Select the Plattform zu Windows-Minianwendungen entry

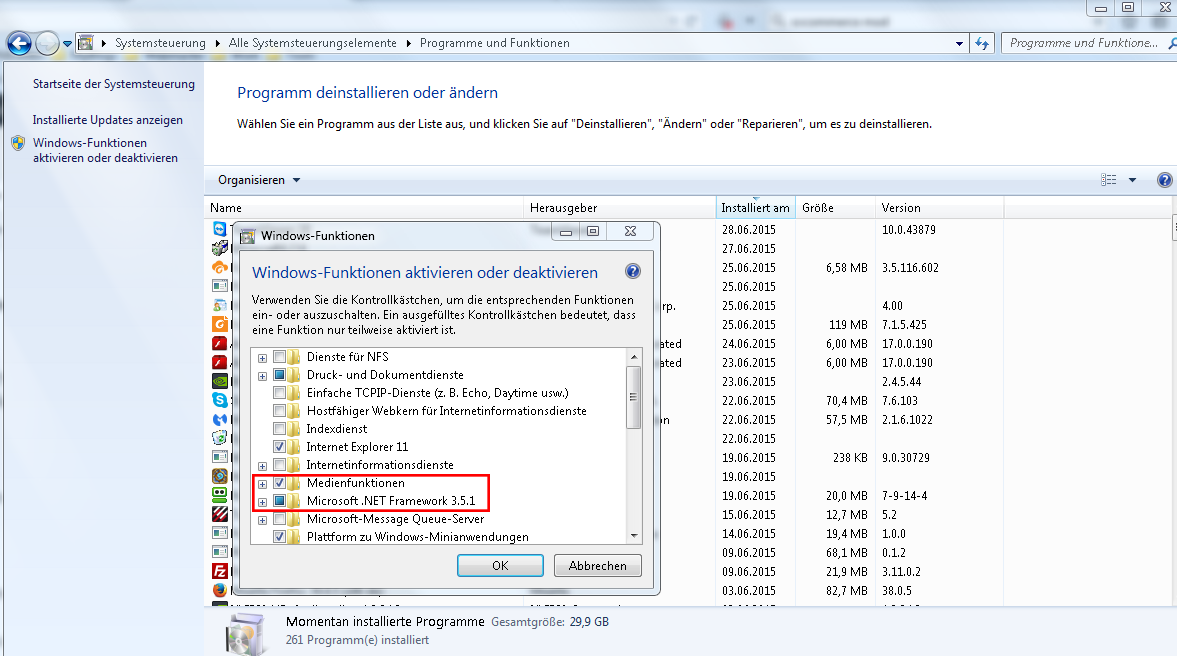tap(417, 537)
